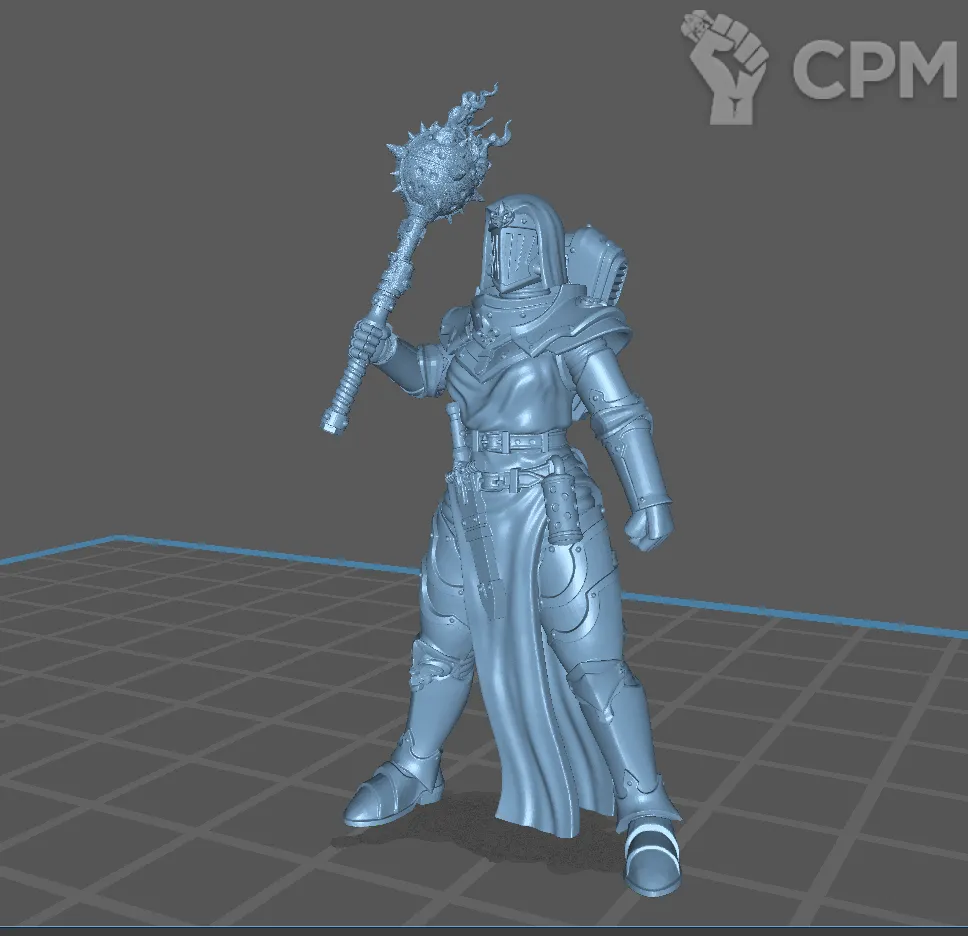Click the CPM watermark text
Image resolution: width=968 pixels, height=936 pixels.
873,70
